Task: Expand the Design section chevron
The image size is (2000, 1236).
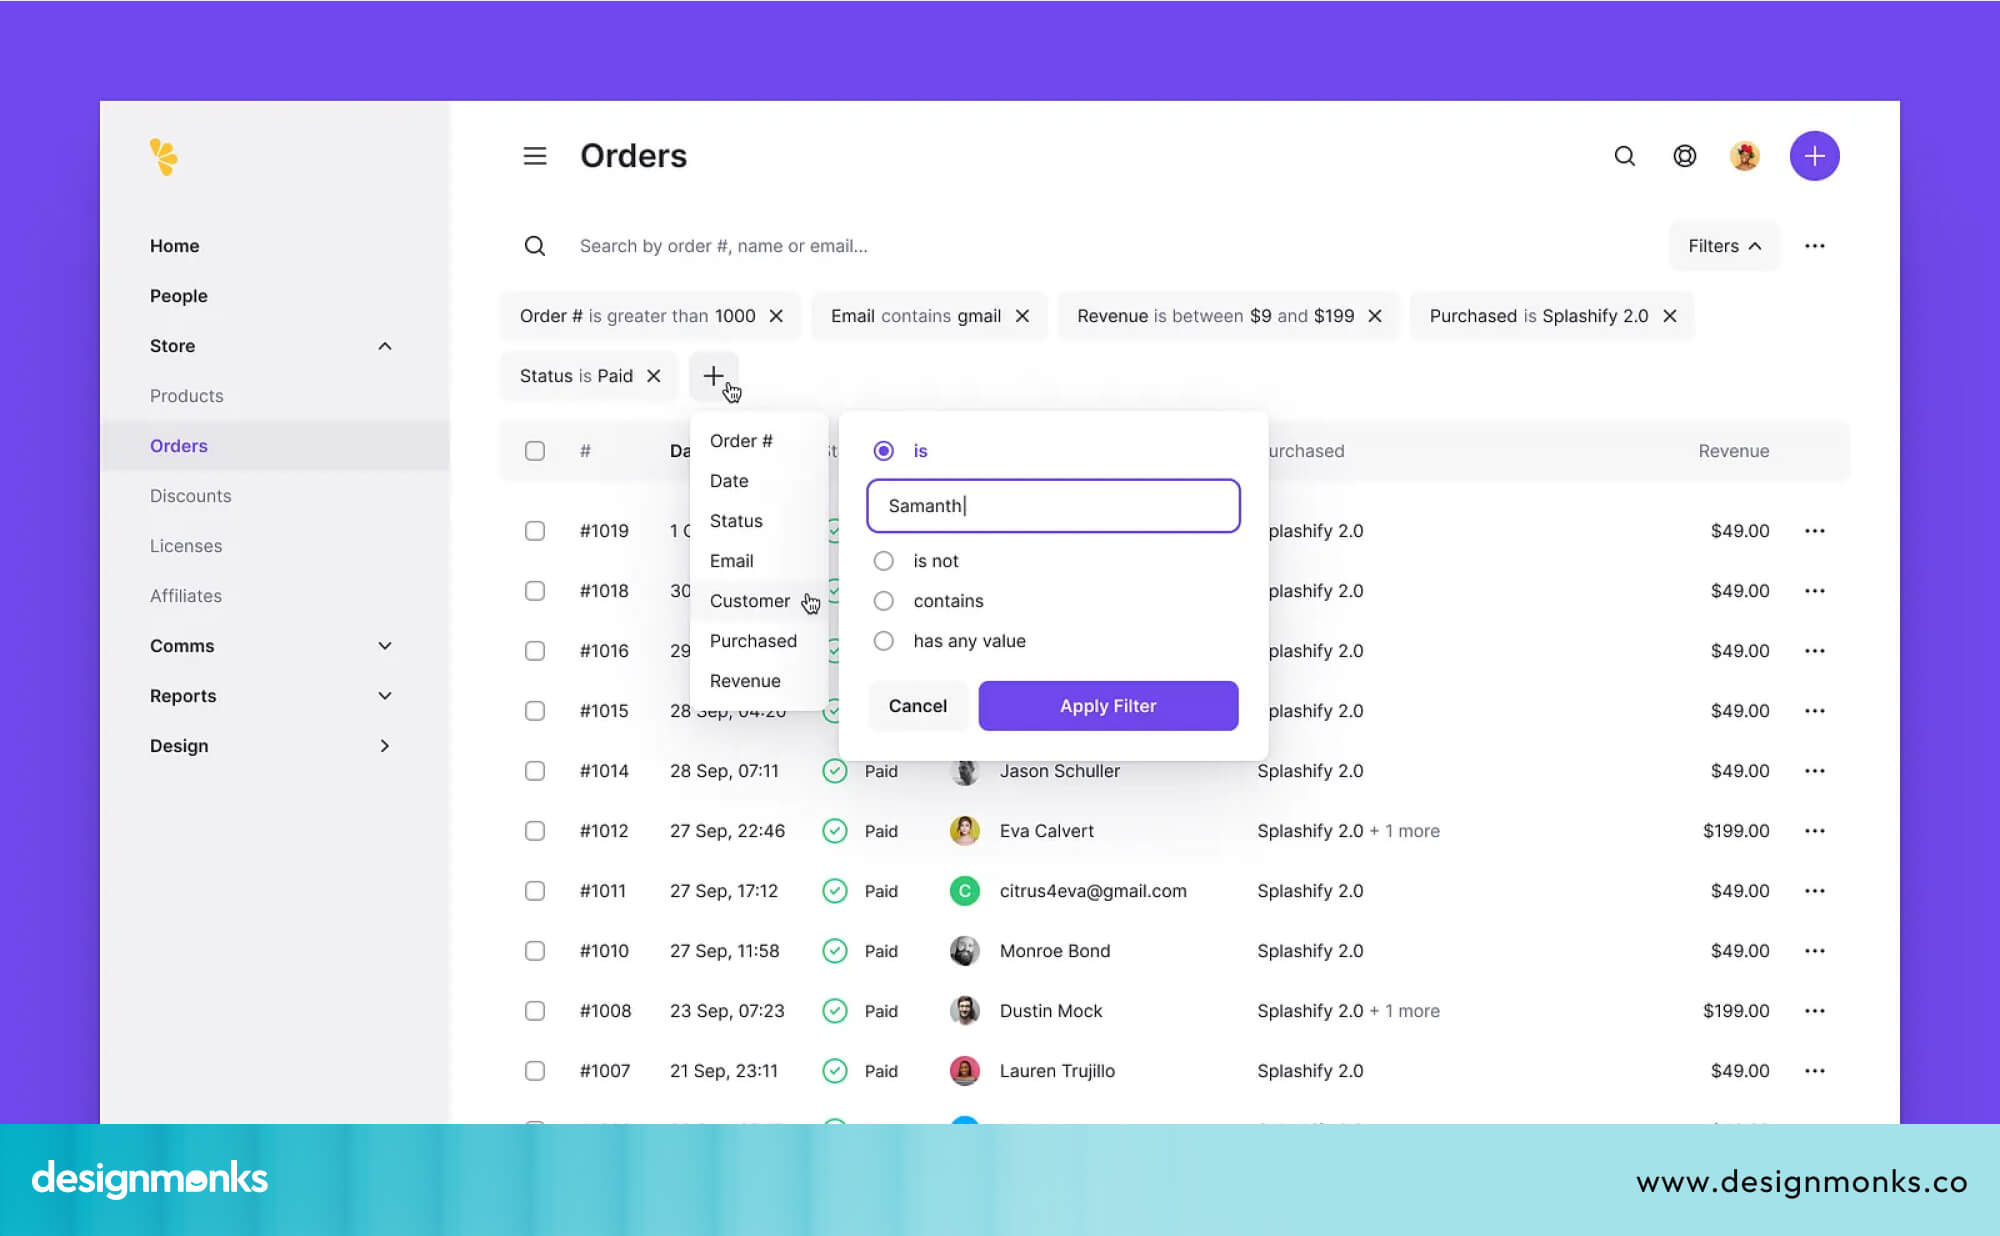Action: 385,746
